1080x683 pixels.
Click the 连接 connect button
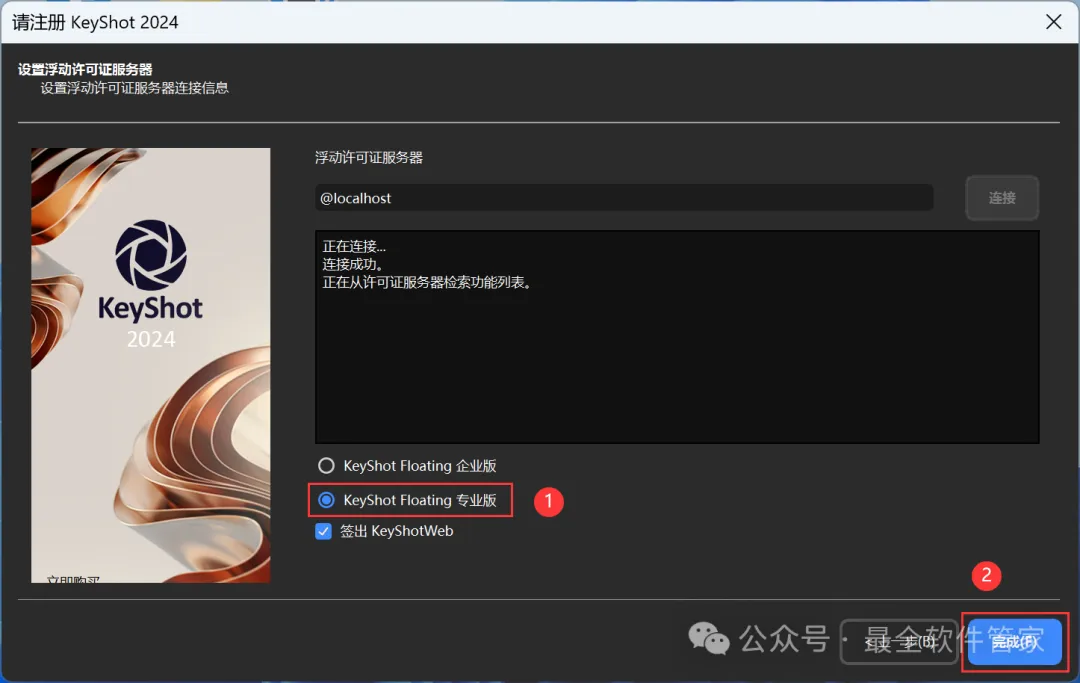coord(1002,198)
